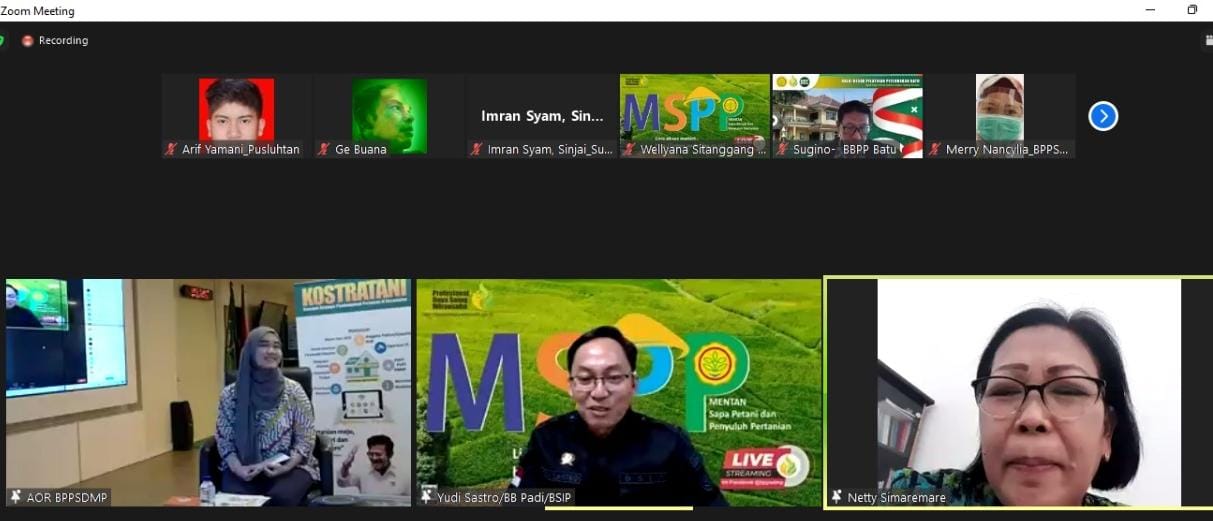Toggle pin on Netty Simaremare video
This screenshot has width=1213, height=521.
click(836, 497)
